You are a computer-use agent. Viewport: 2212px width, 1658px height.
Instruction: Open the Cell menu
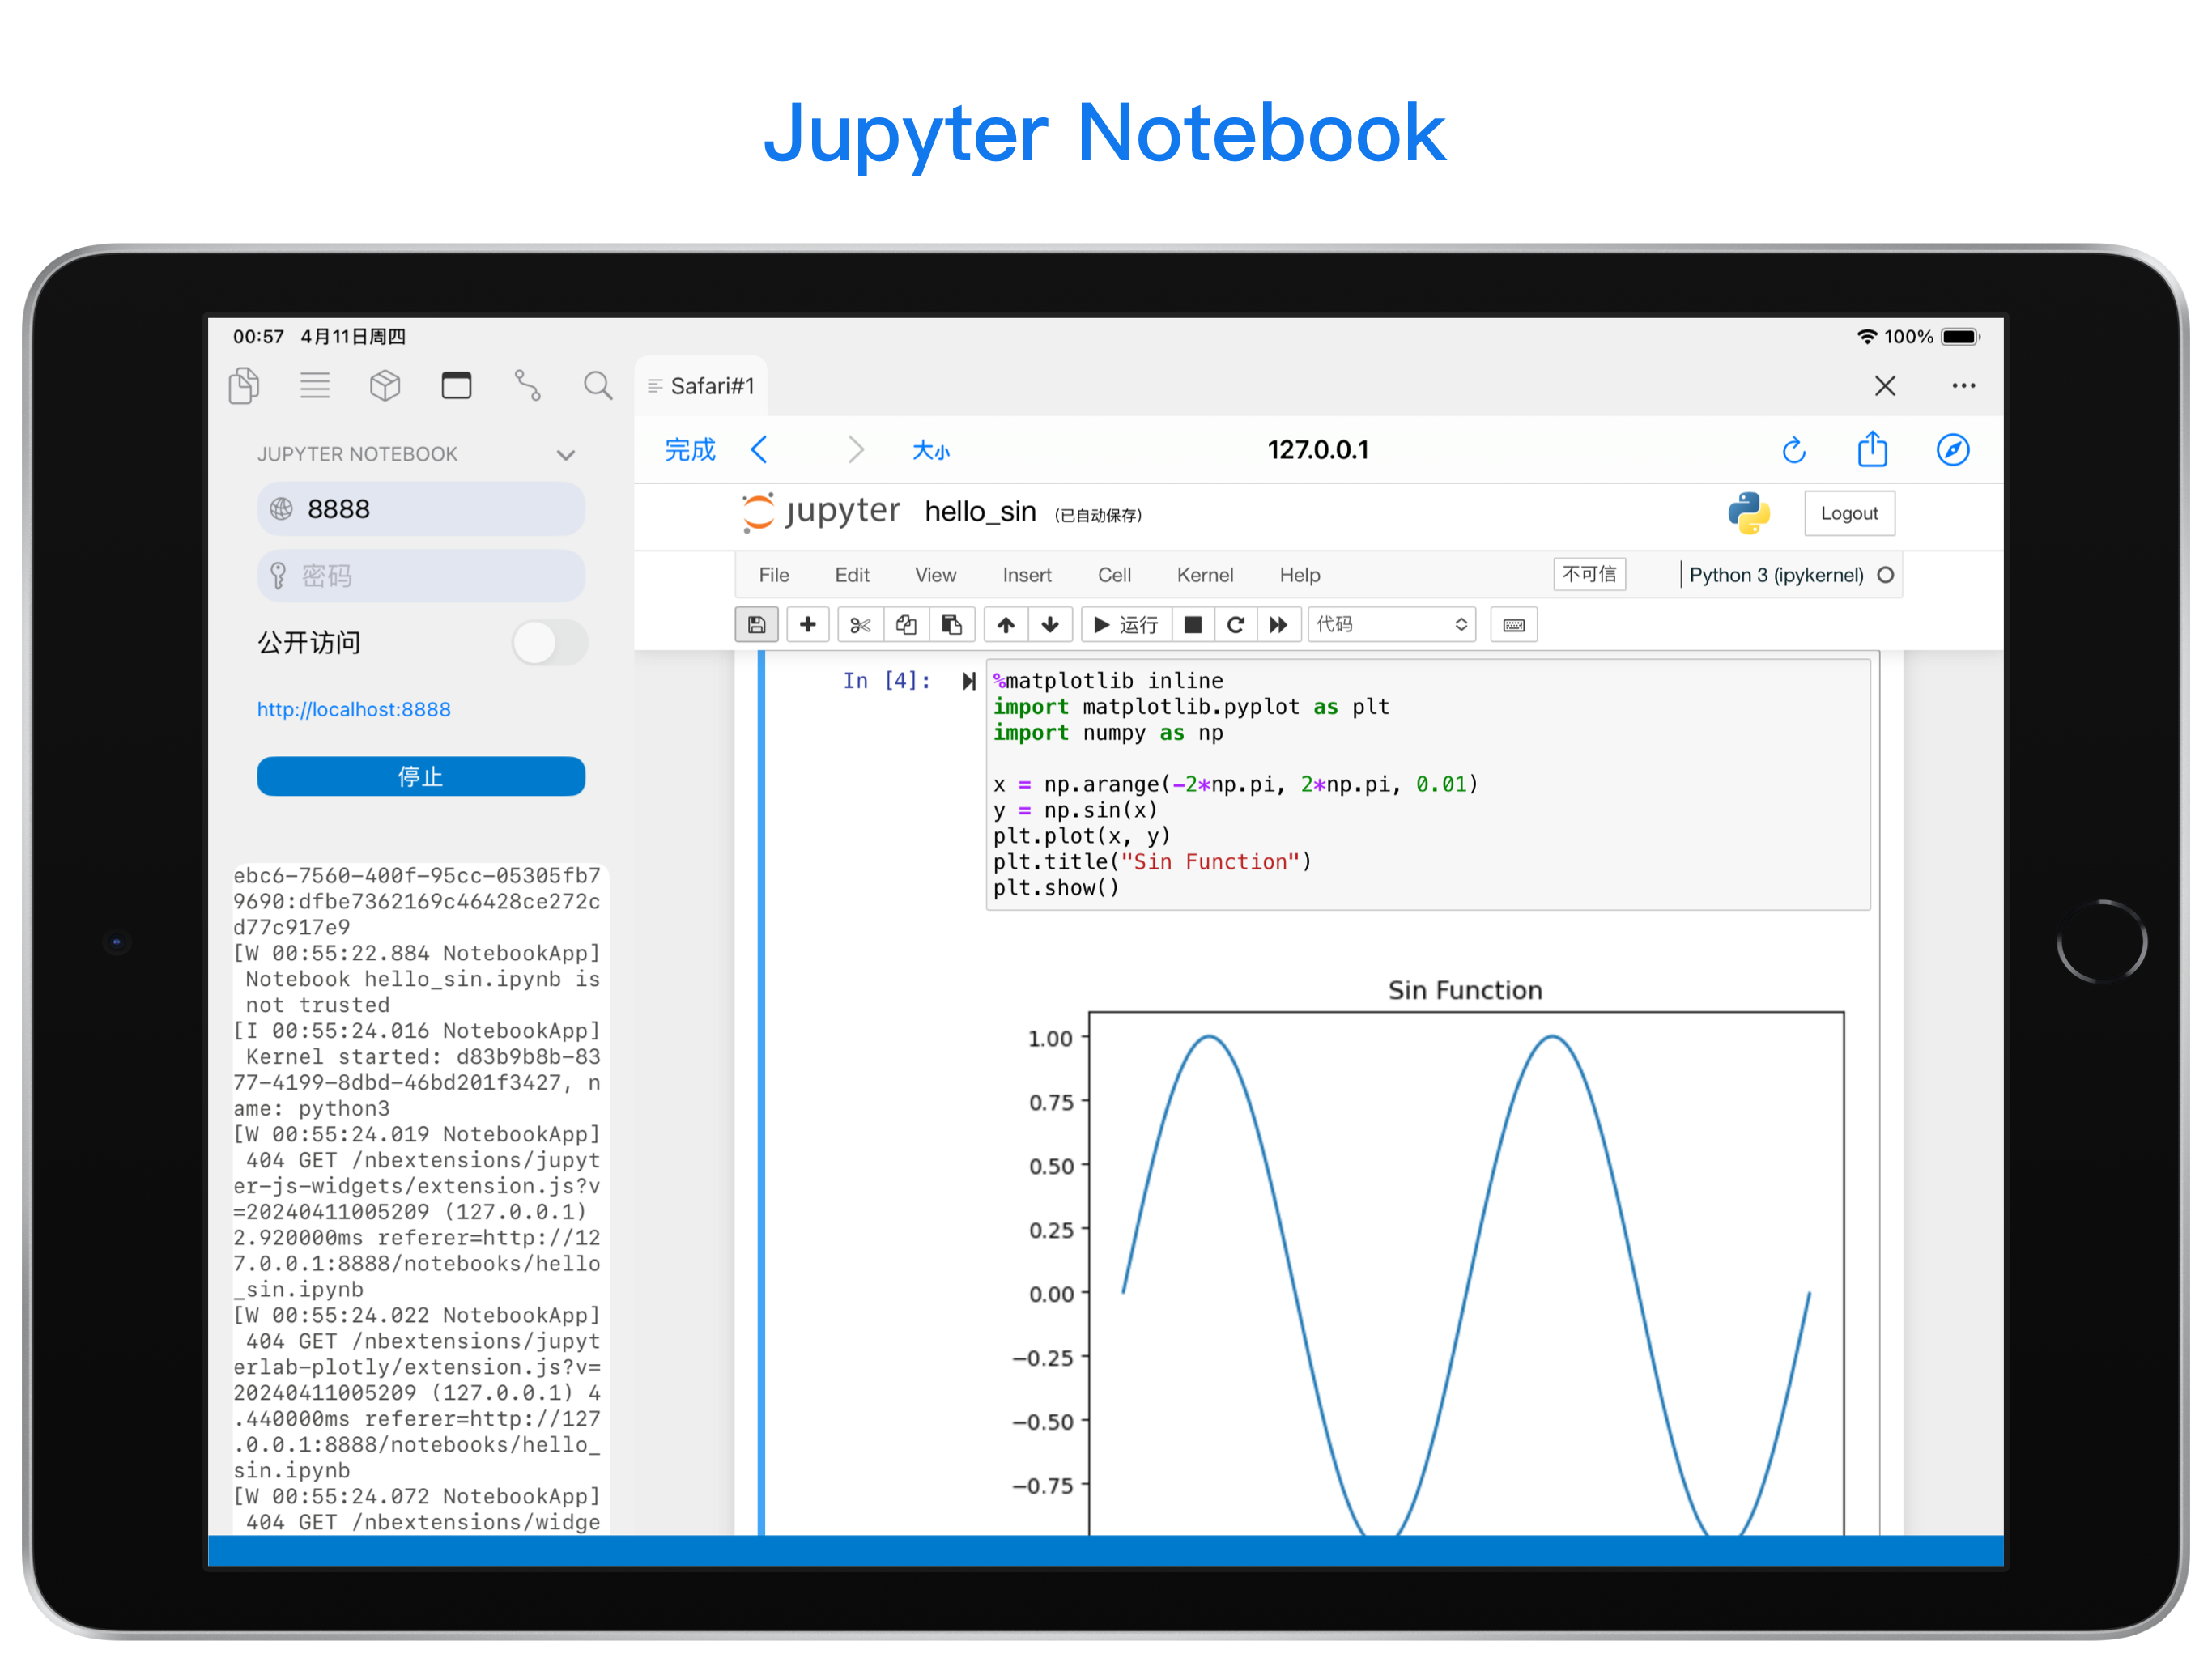tap(1114, 575)
